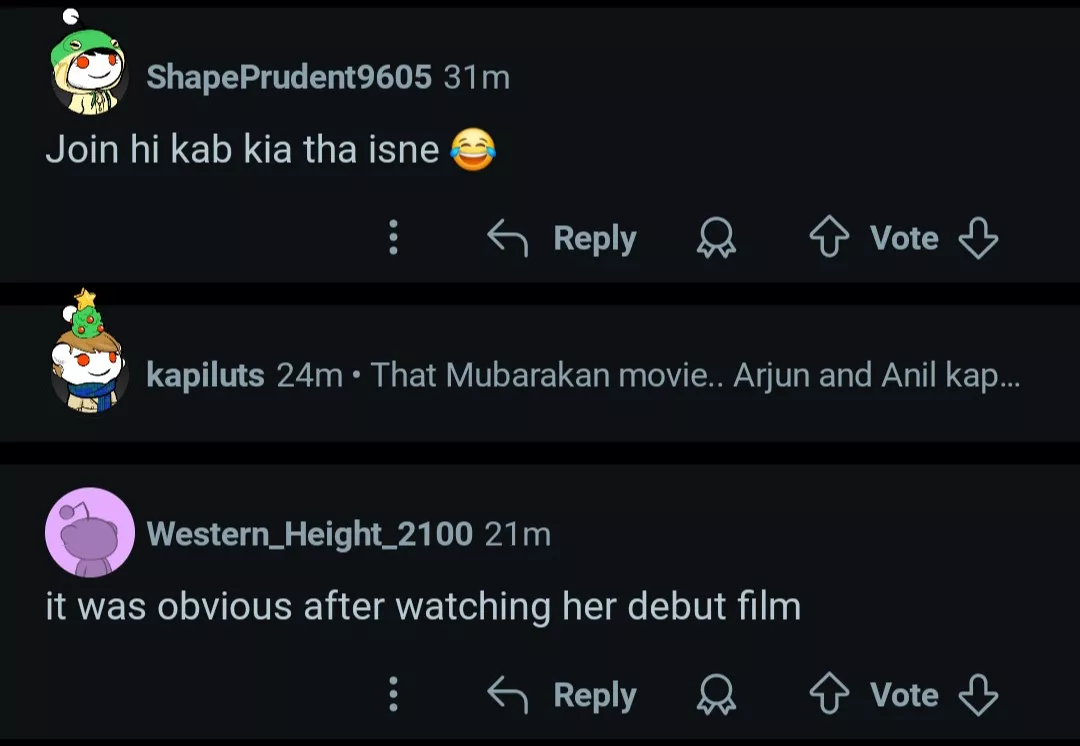Open three-dot menu on ShapePrudent9605's comment
Image resolution: width=1080 pixels, height=746 pixels.
393,238
